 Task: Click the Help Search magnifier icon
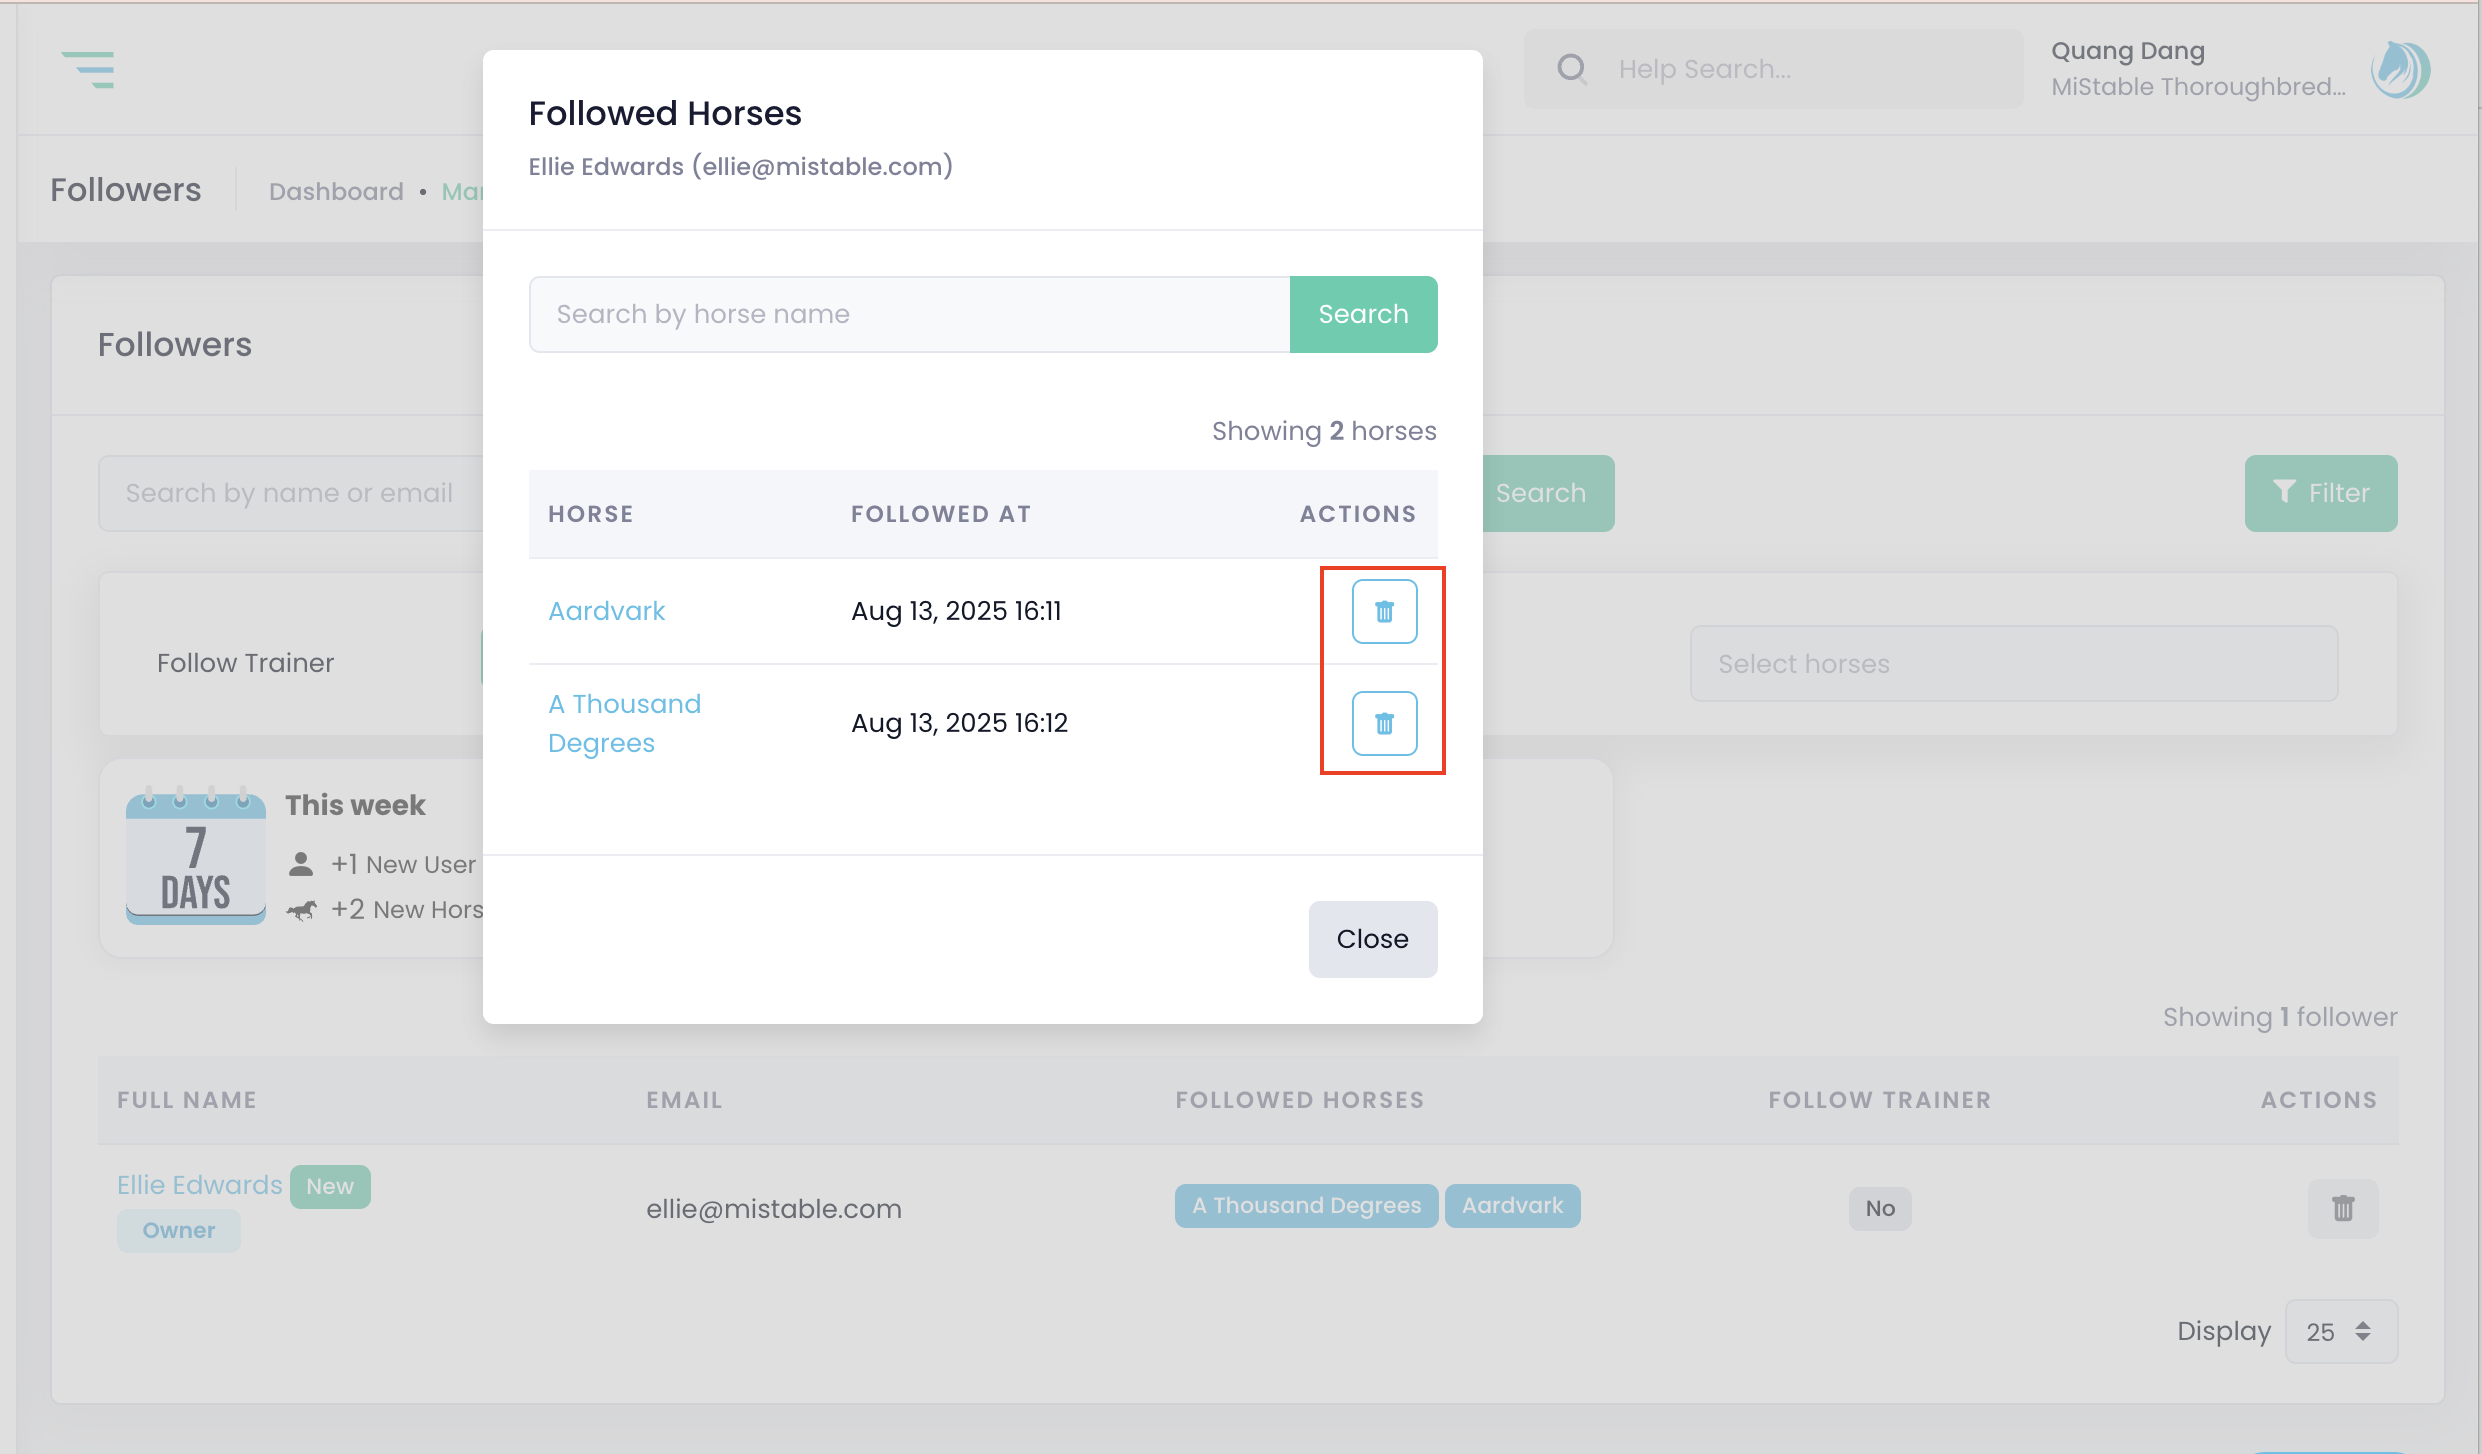click(x=1572, y=69)
